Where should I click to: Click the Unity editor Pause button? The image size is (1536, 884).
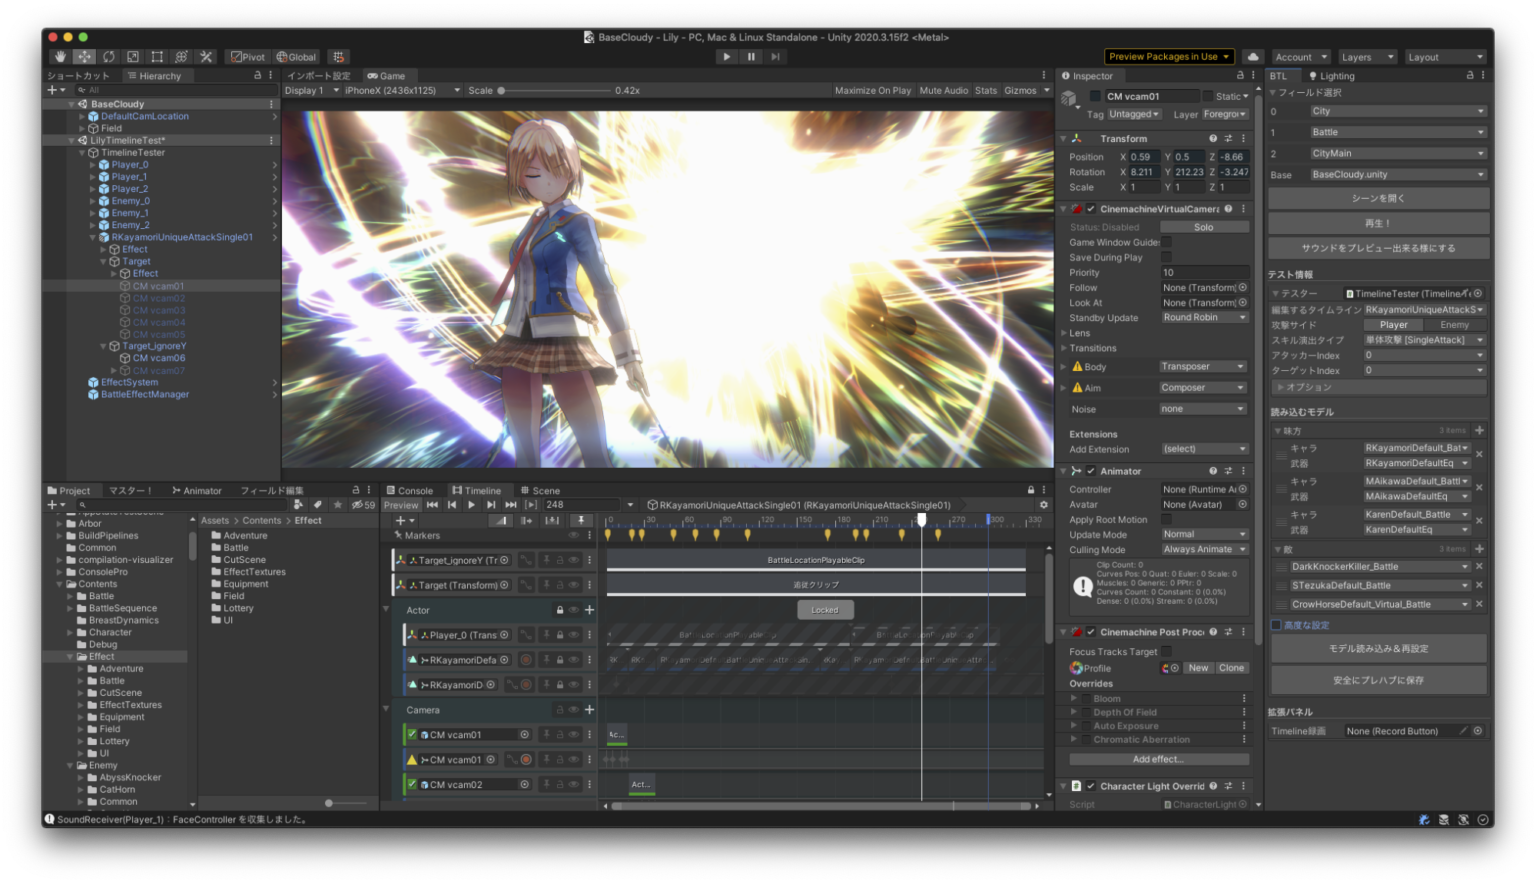(751, 57)
